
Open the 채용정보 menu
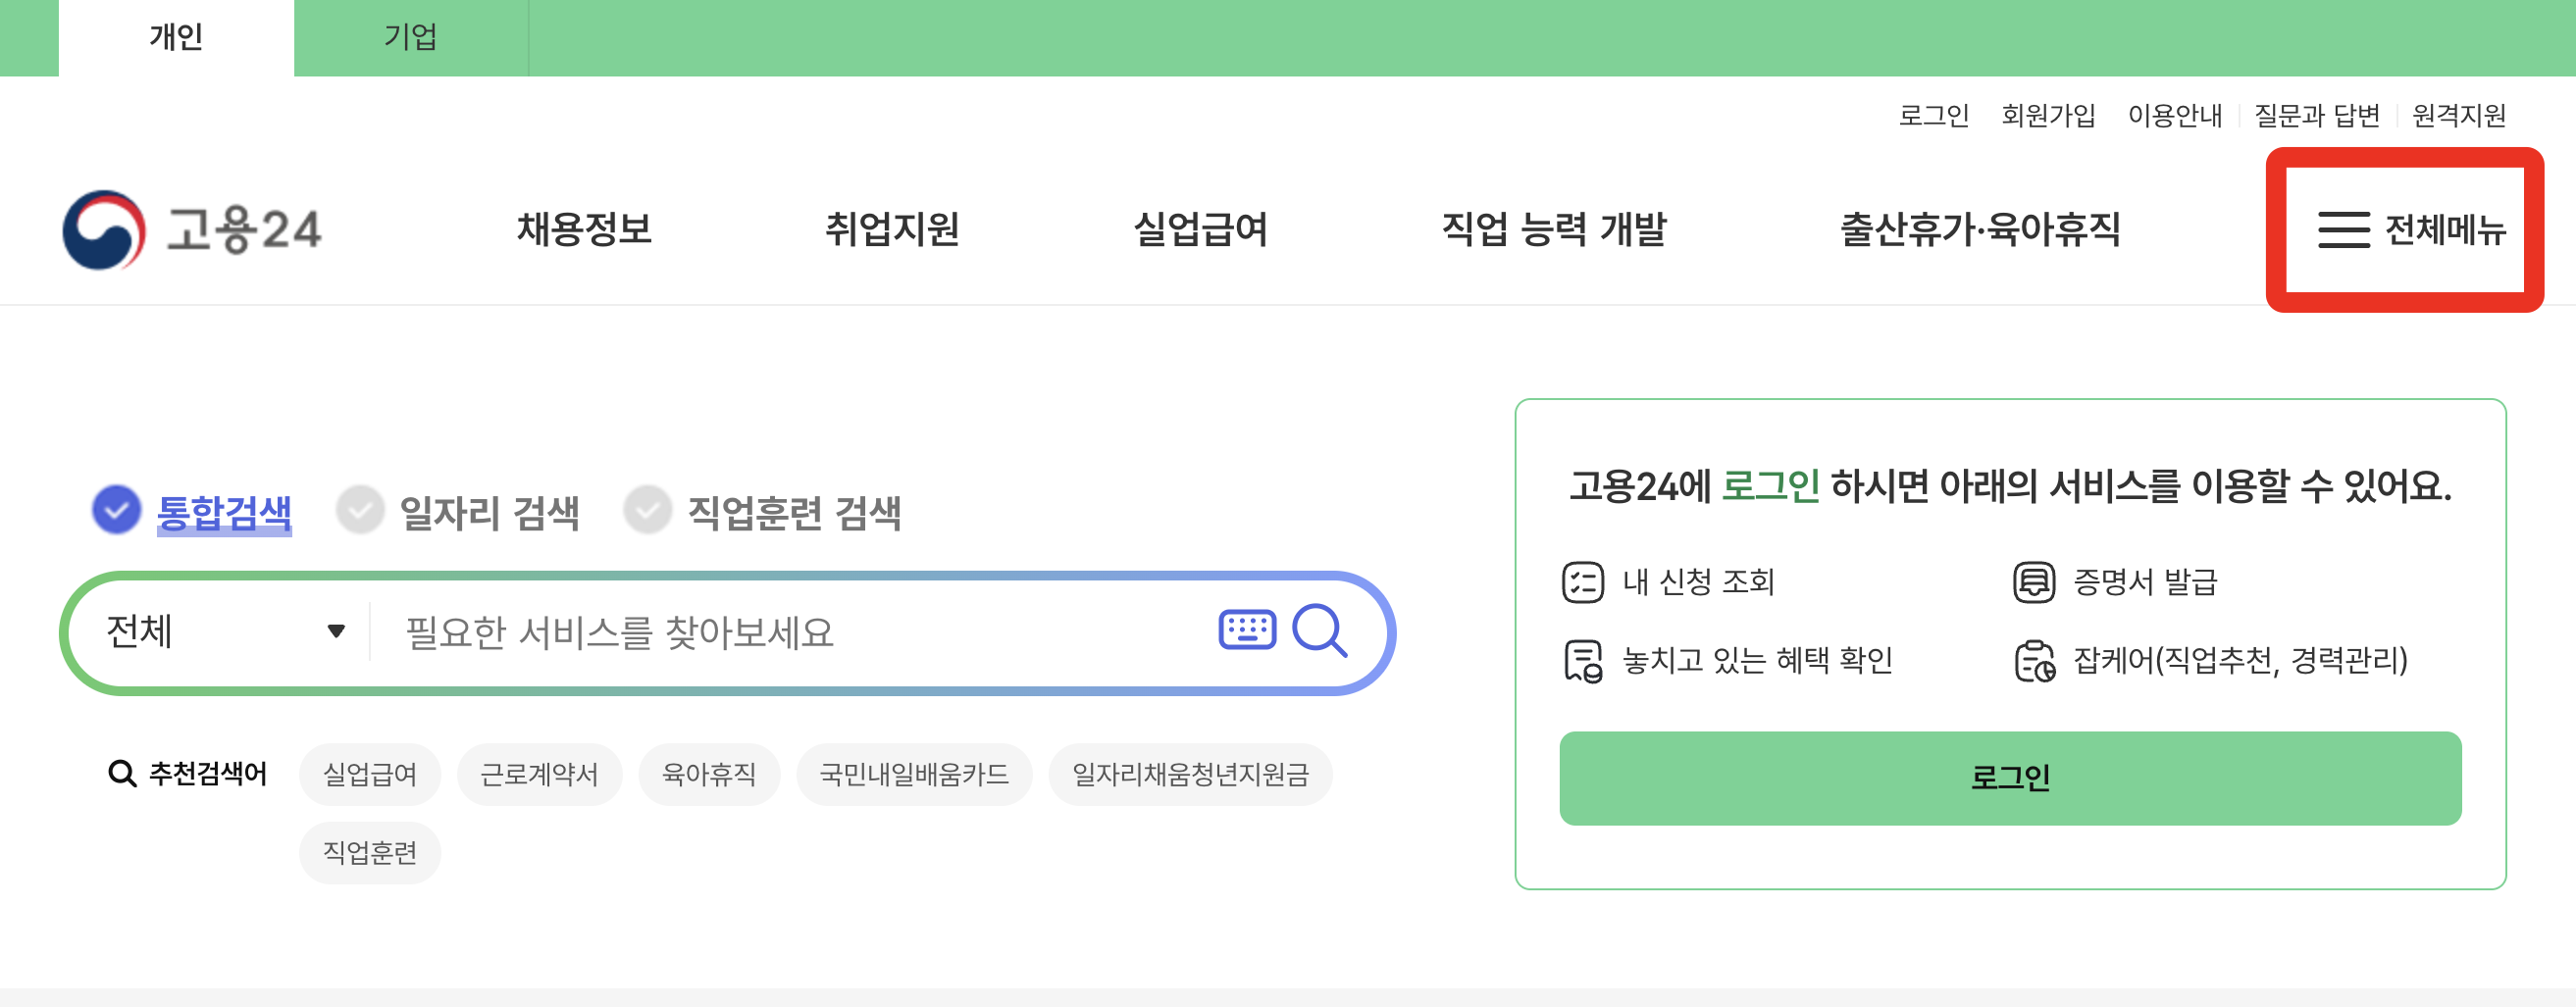(585, 230)
